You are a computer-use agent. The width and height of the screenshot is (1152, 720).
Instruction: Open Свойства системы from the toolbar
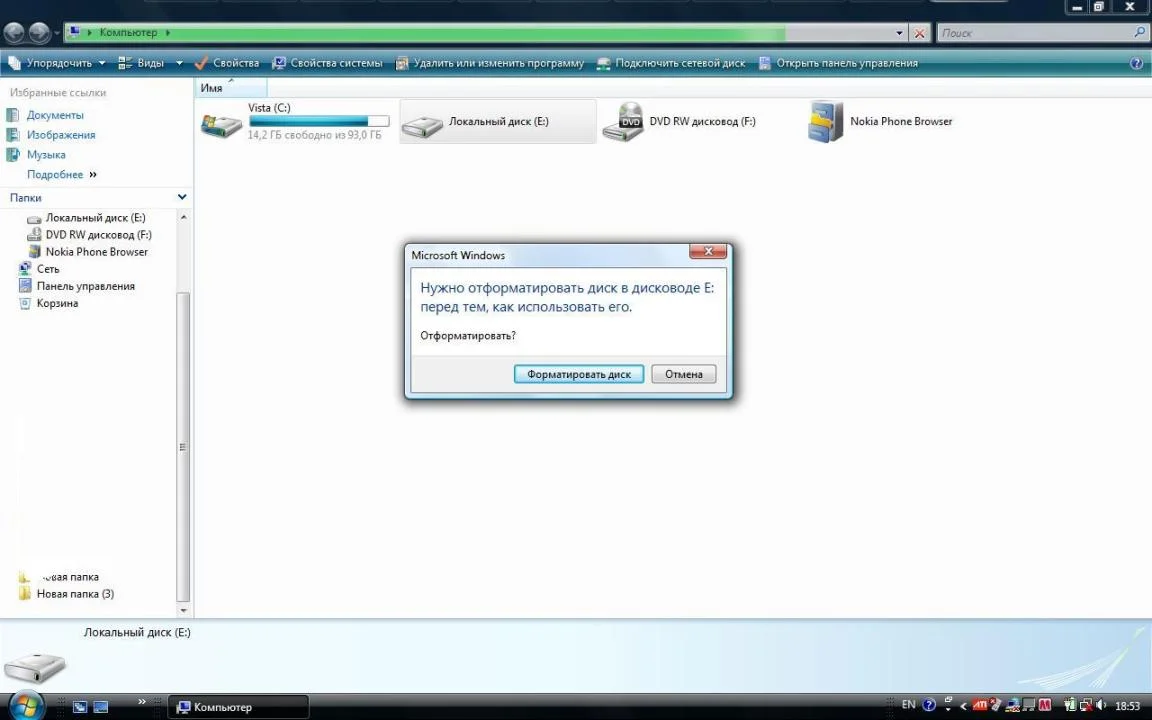[328, 63]
